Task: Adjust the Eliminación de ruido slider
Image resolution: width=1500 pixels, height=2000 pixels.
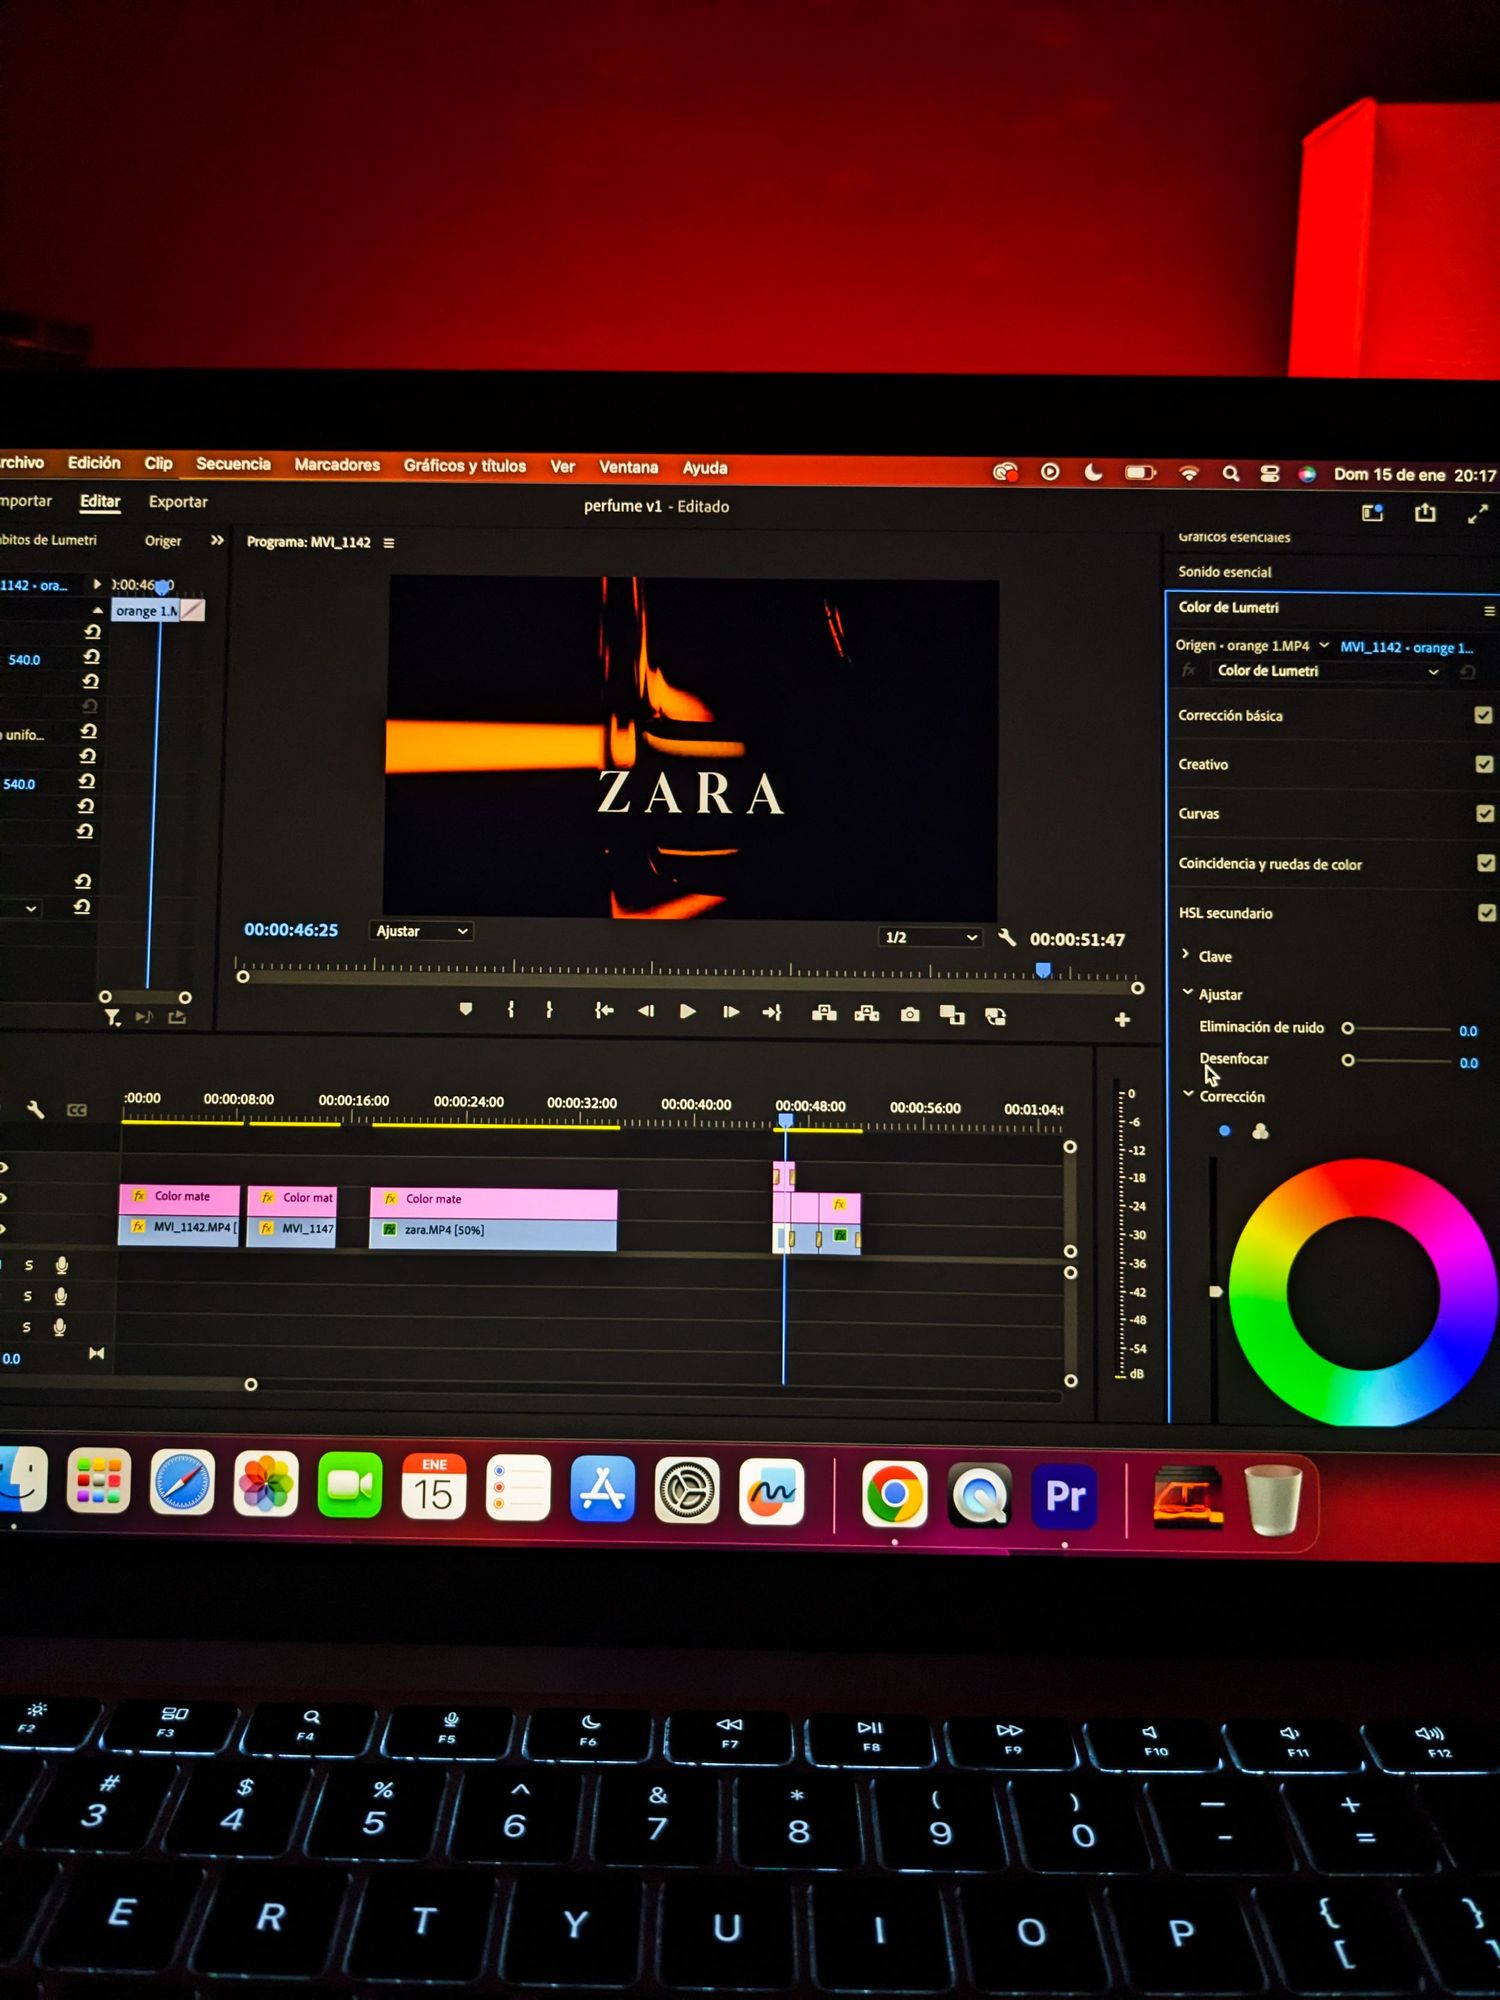Action: [1397, 1028]
